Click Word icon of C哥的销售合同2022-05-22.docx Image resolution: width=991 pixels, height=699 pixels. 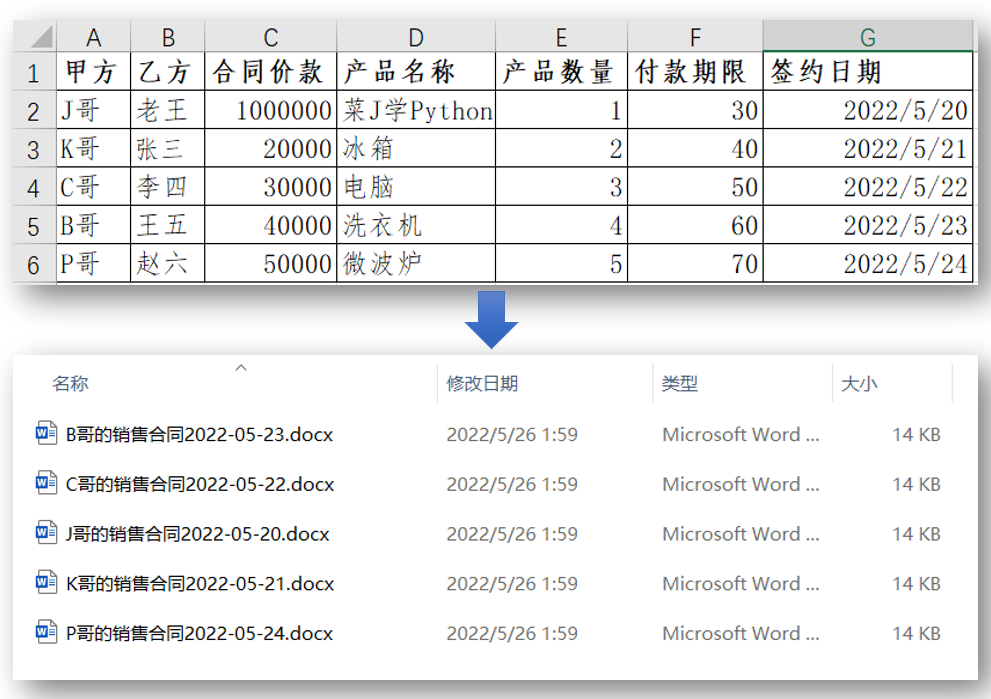46,483
